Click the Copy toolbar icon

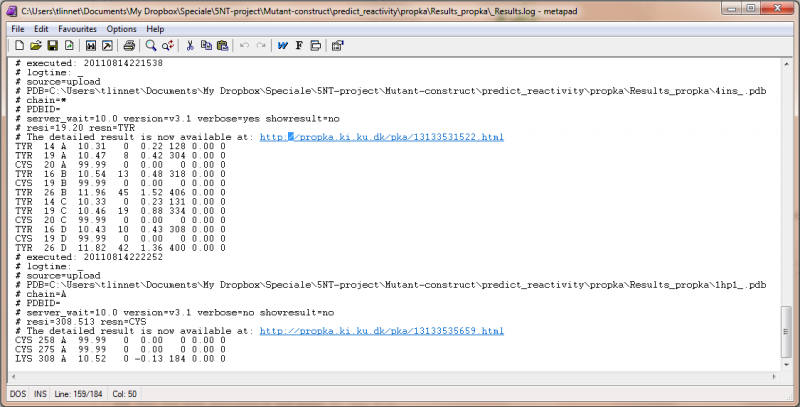(x=206, y=45)
